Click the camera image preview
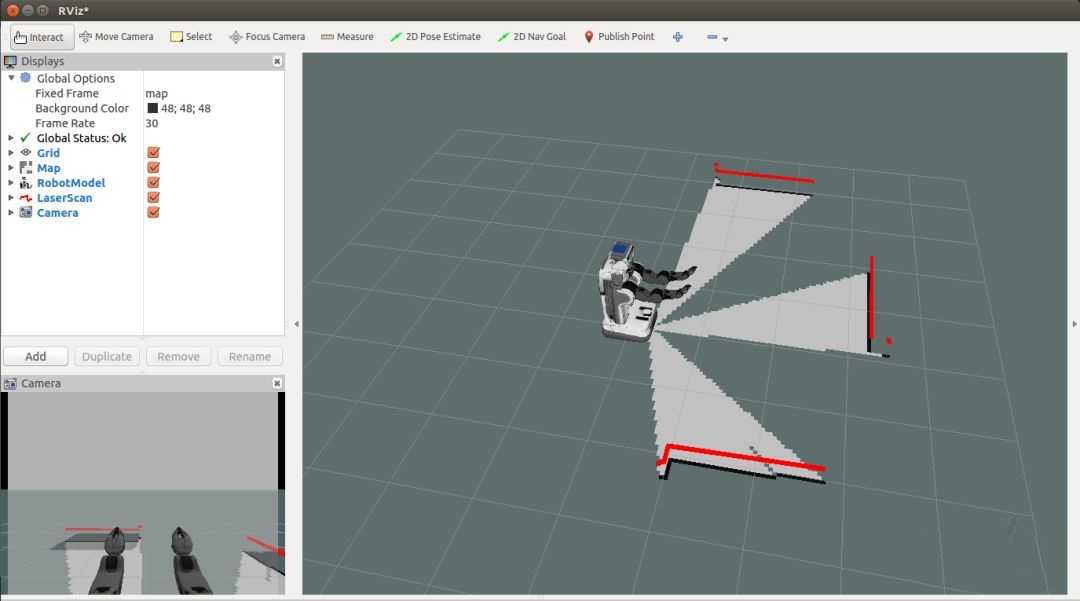 [143, 493]
